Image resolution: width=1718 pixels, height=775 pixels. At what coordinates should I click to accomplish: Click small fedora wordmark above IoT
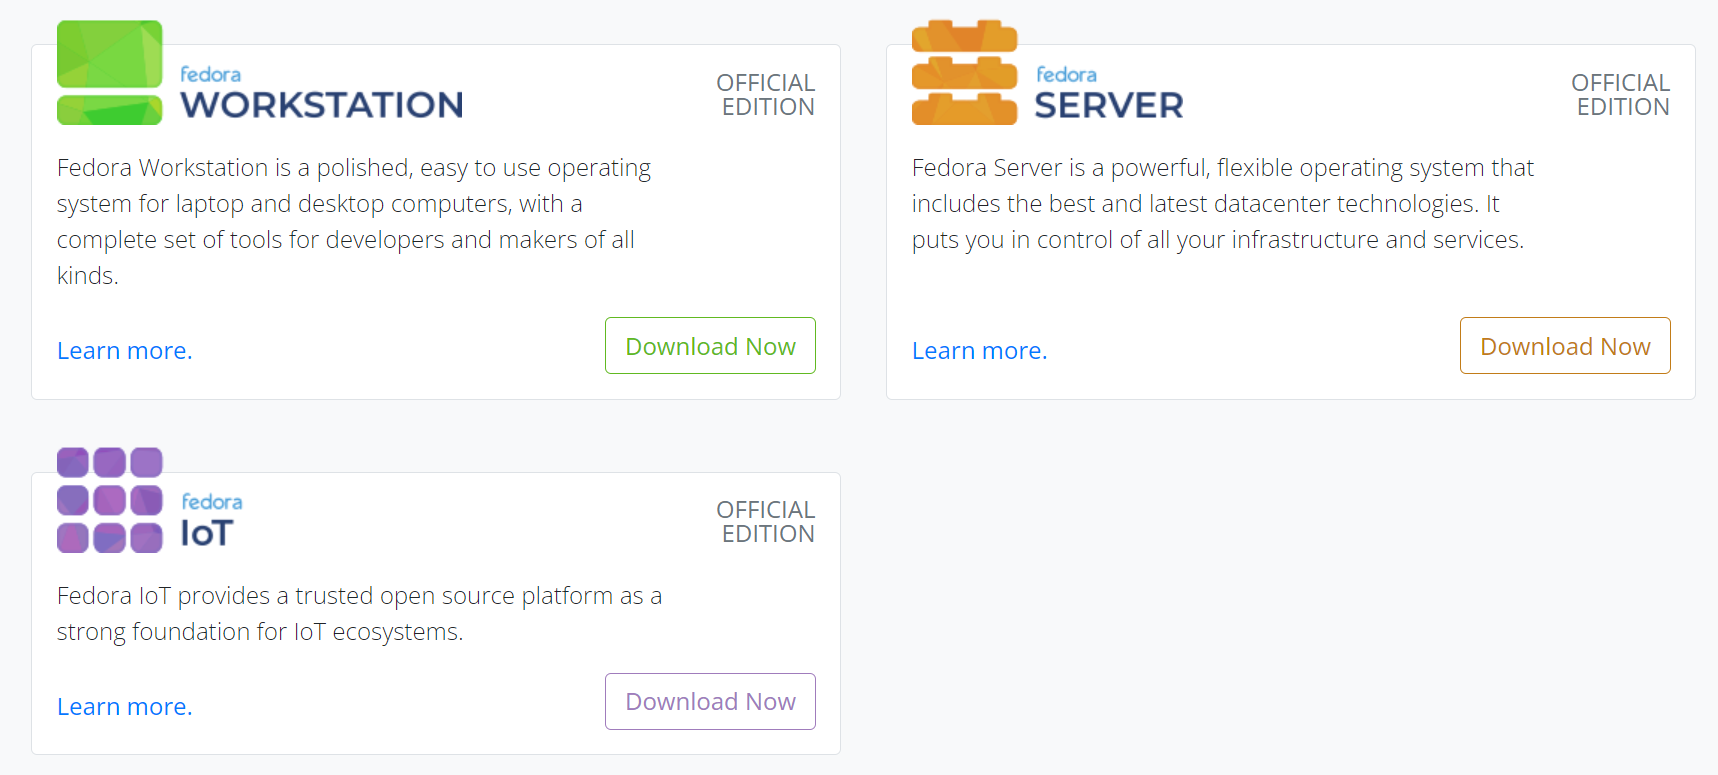point(212,501)
